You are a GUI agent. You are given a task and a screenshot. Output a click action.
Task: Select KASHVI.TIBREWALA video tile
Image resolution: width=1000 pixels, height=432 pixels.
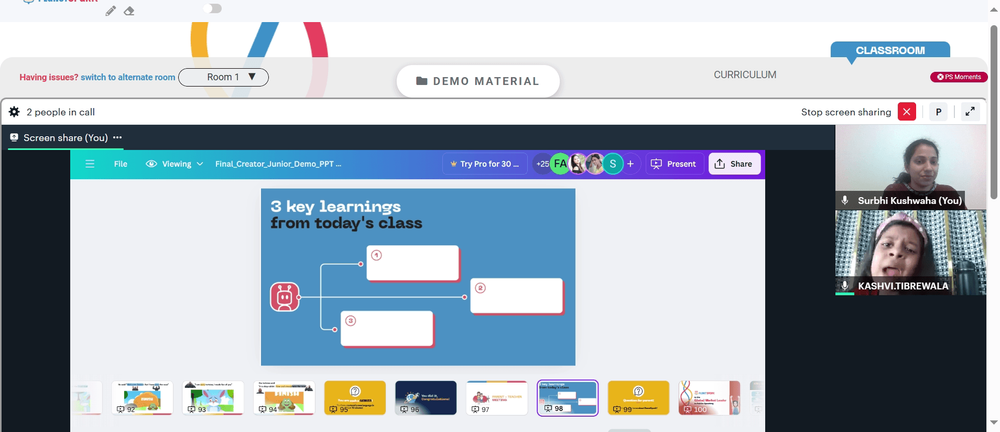click(x=911, y=253)
